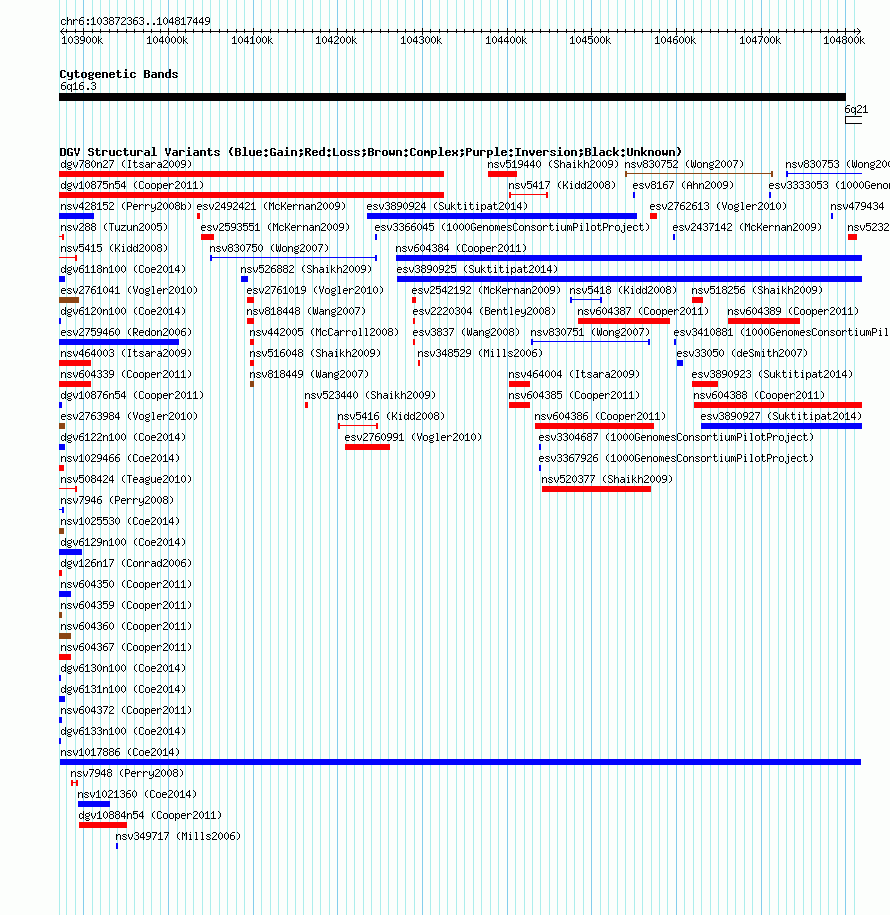
Task: Open nsv5415 (Kidd2008) variant
Action: click(114, 249)
